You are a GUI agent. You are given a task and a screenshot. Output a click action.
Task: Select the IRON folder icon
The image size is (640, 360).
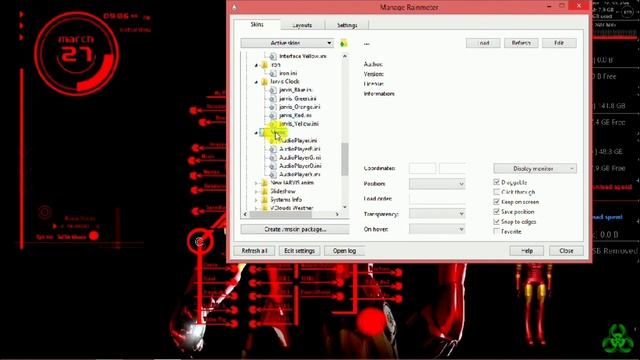(x=265, y=65)
